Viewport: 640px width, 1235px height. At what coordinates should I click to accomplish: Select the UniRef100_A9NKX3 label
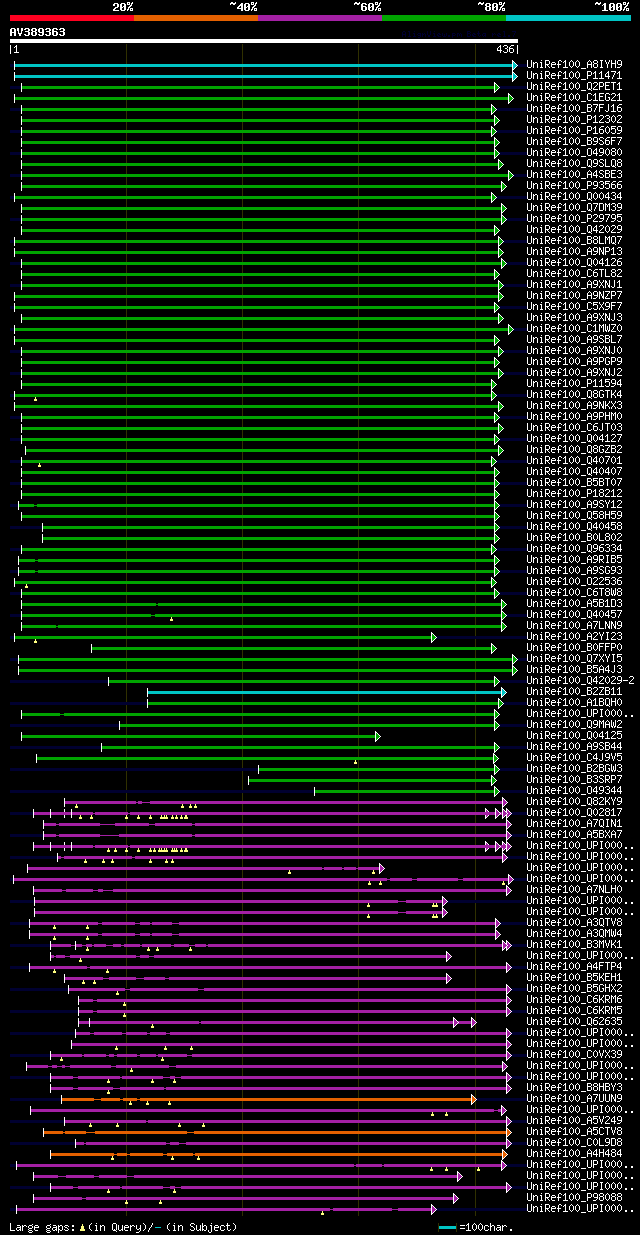coord(576,405)
